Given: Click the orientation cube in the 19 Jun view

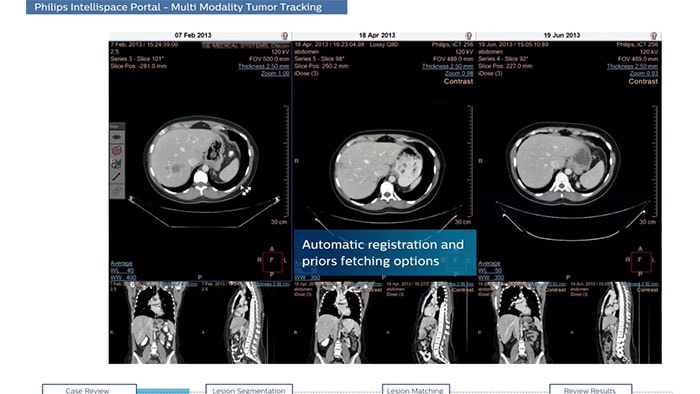Looking at the screenshot, I should tap(641, 261).
